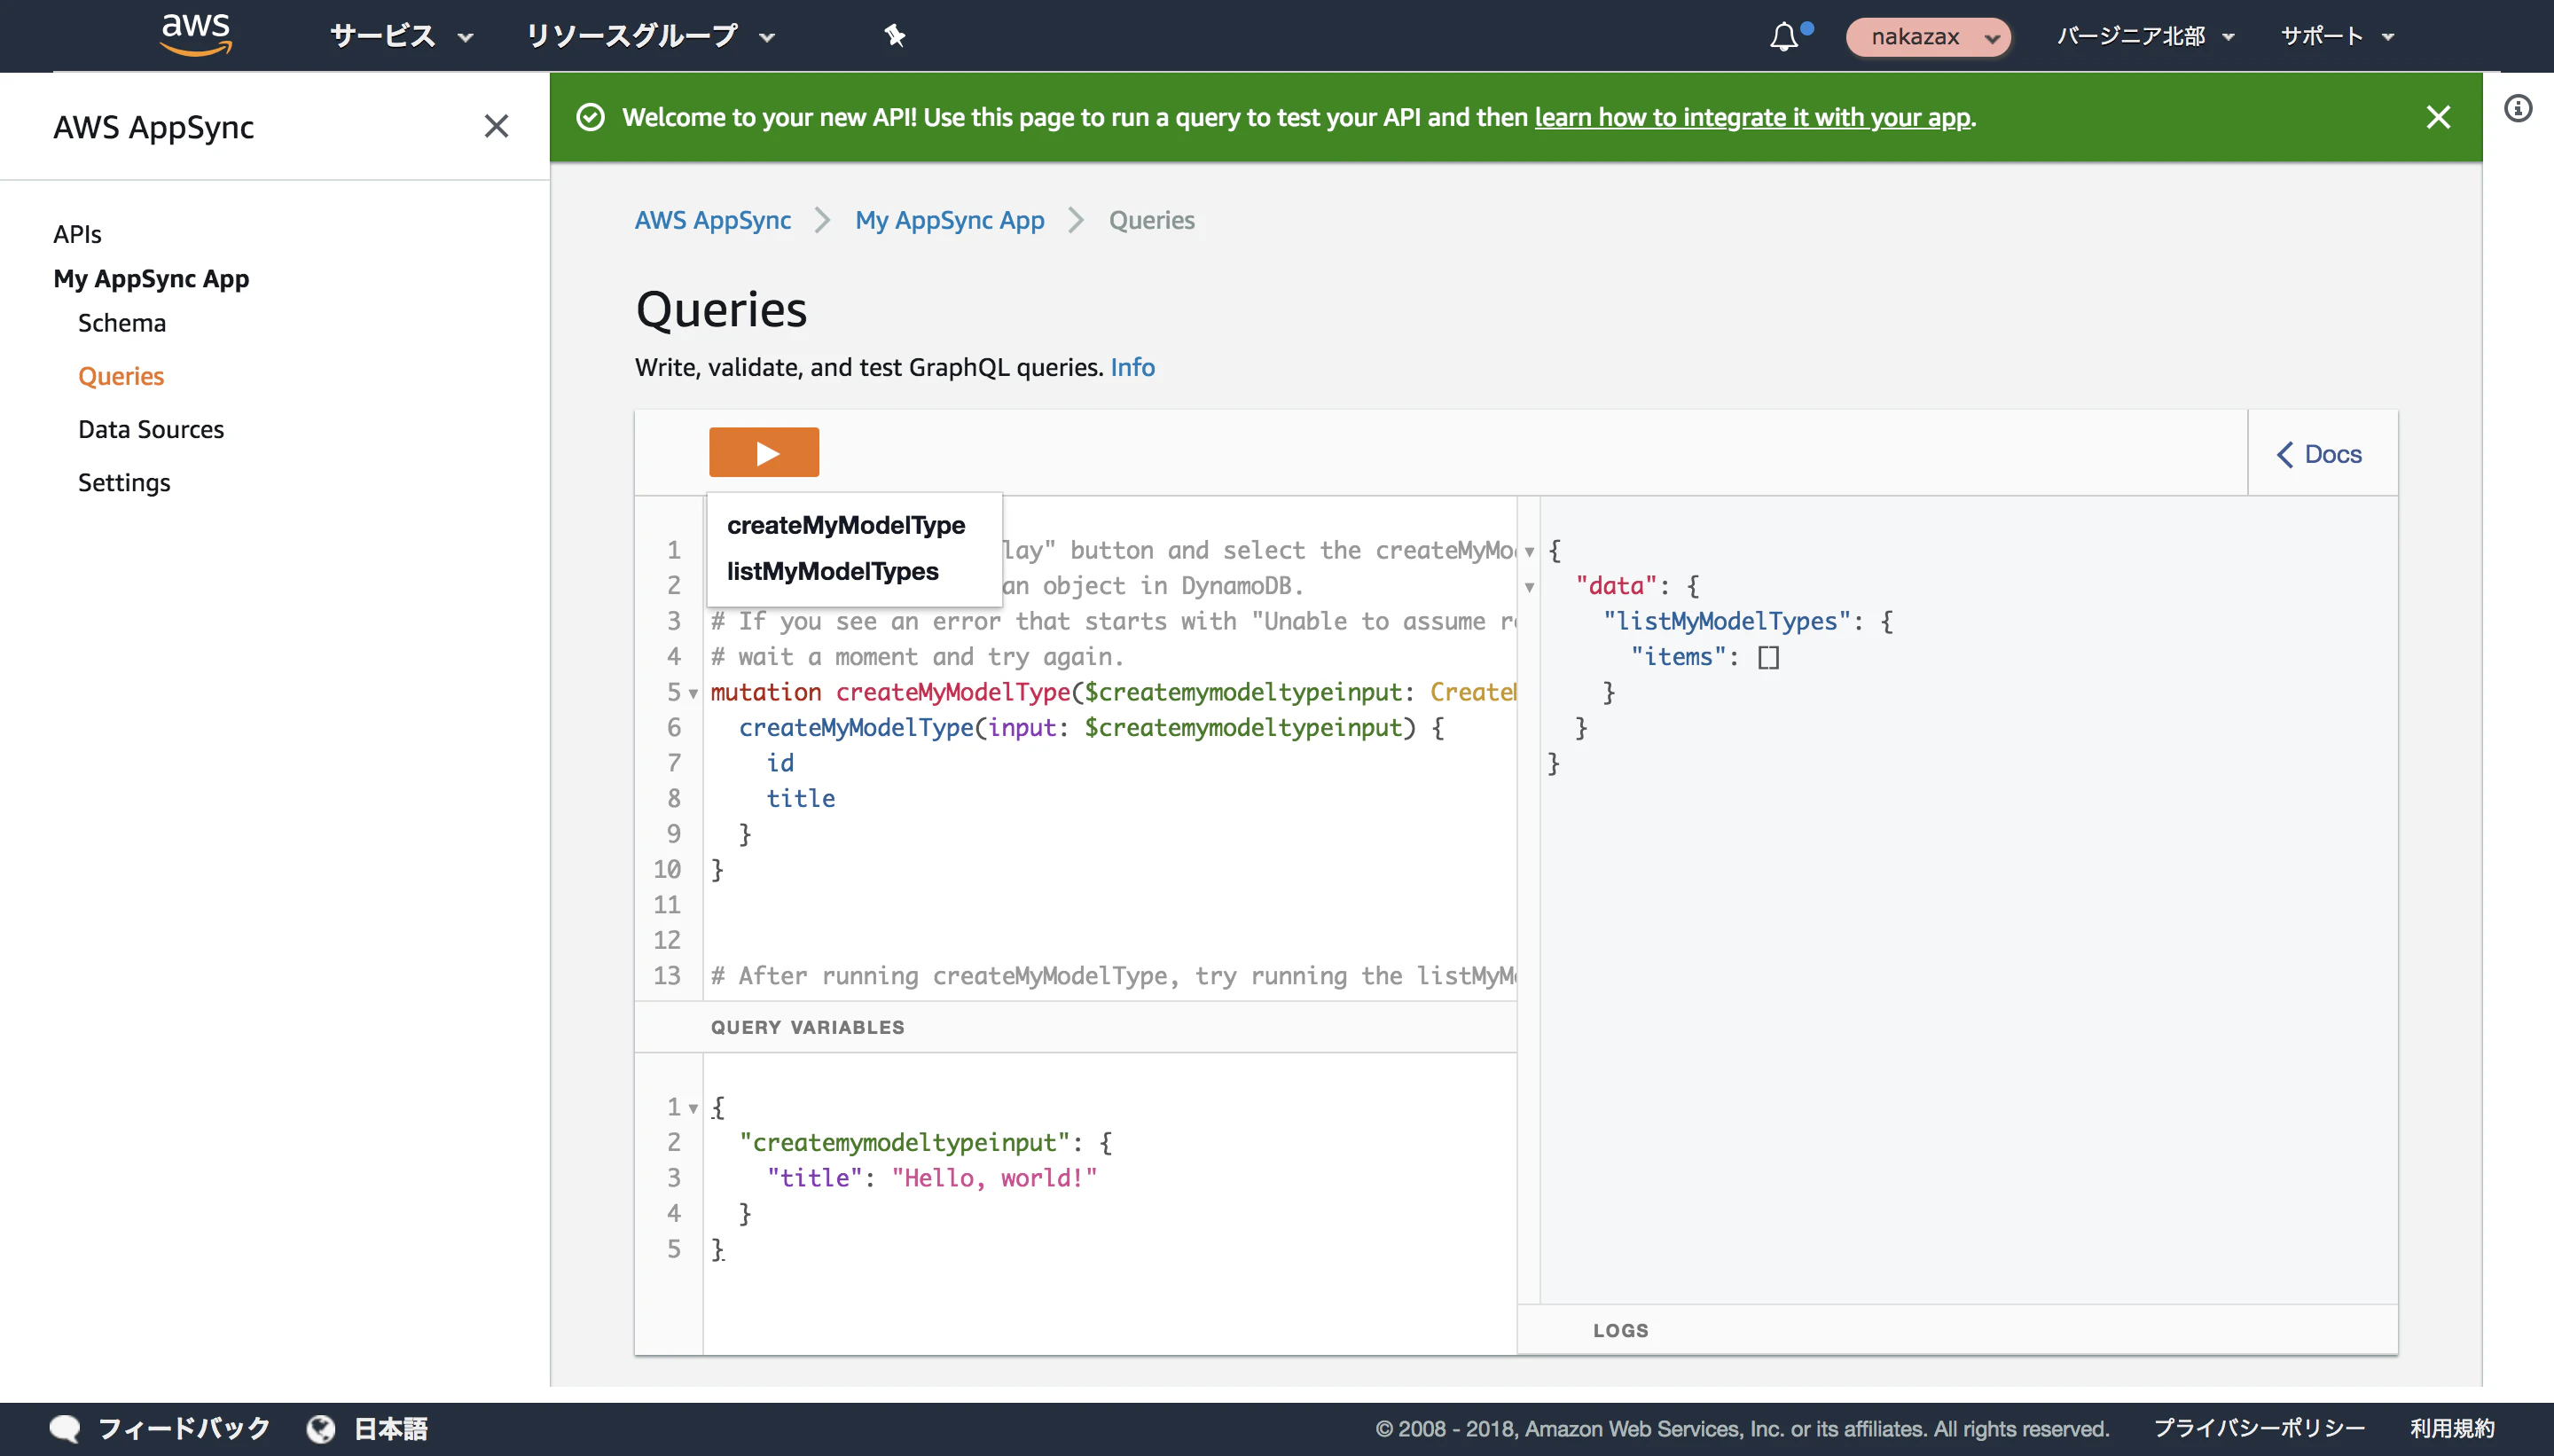Click the feedback speech bubble icon

(65, 1428)
